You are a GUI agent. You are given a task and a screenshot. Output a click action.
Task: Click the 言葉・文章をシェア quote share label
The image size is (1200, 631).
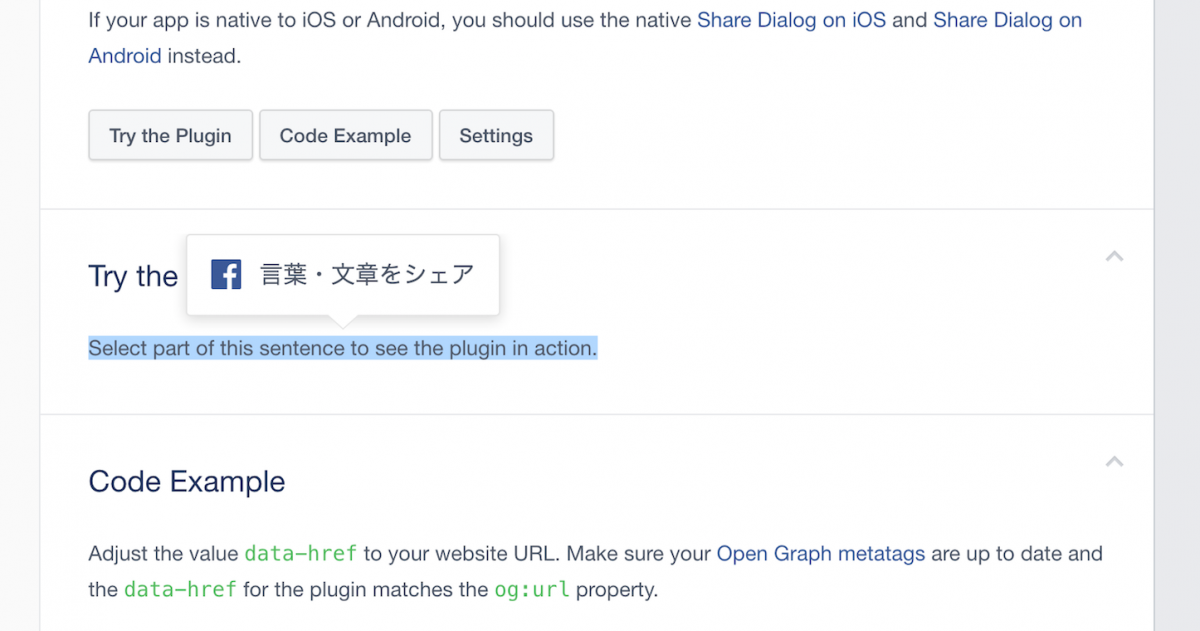[x=367, y=274]
